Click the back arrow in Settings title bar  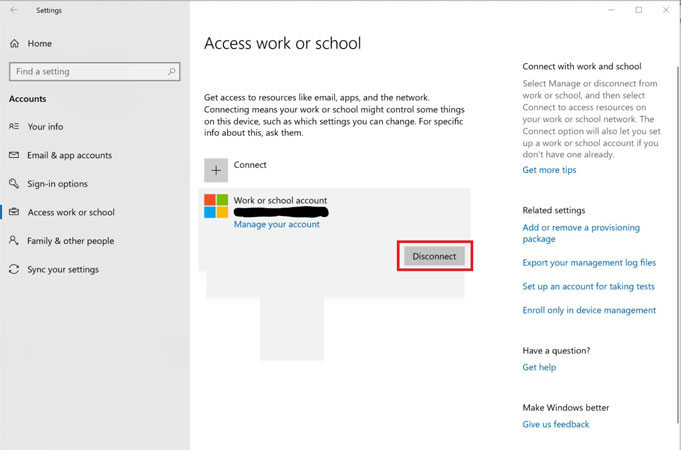point(12,10)
